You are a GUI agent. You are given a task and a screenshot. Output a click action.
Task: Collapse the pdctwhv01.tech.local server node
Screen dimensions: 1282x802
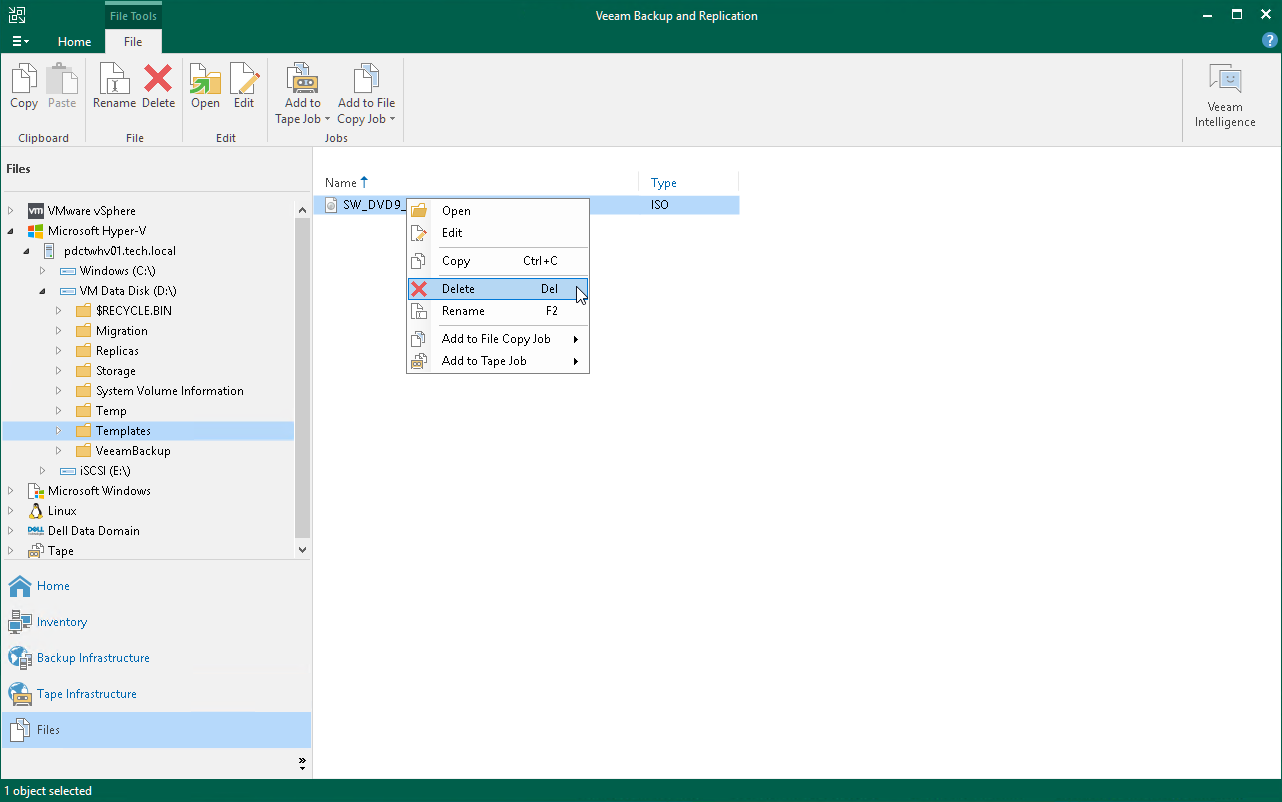pos(27,251)
